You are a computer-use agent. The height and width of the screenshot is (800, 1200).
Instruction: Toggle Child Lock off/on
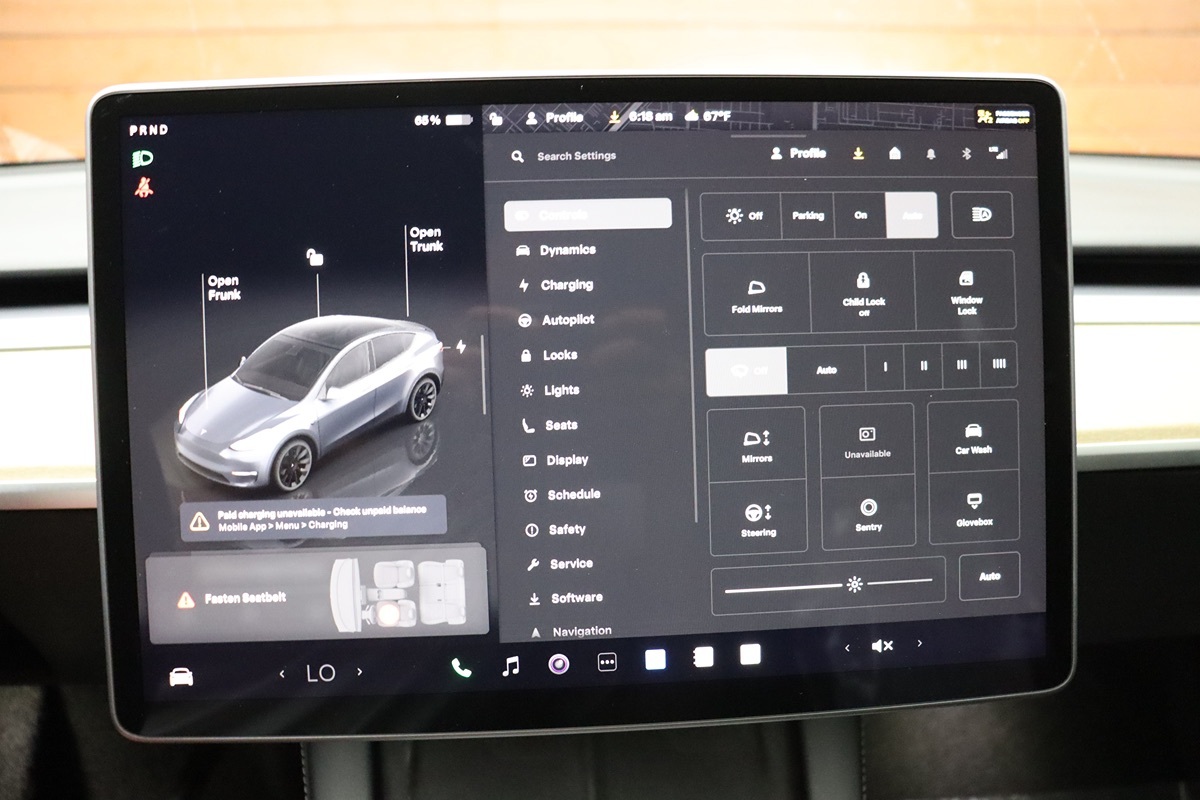863,292
